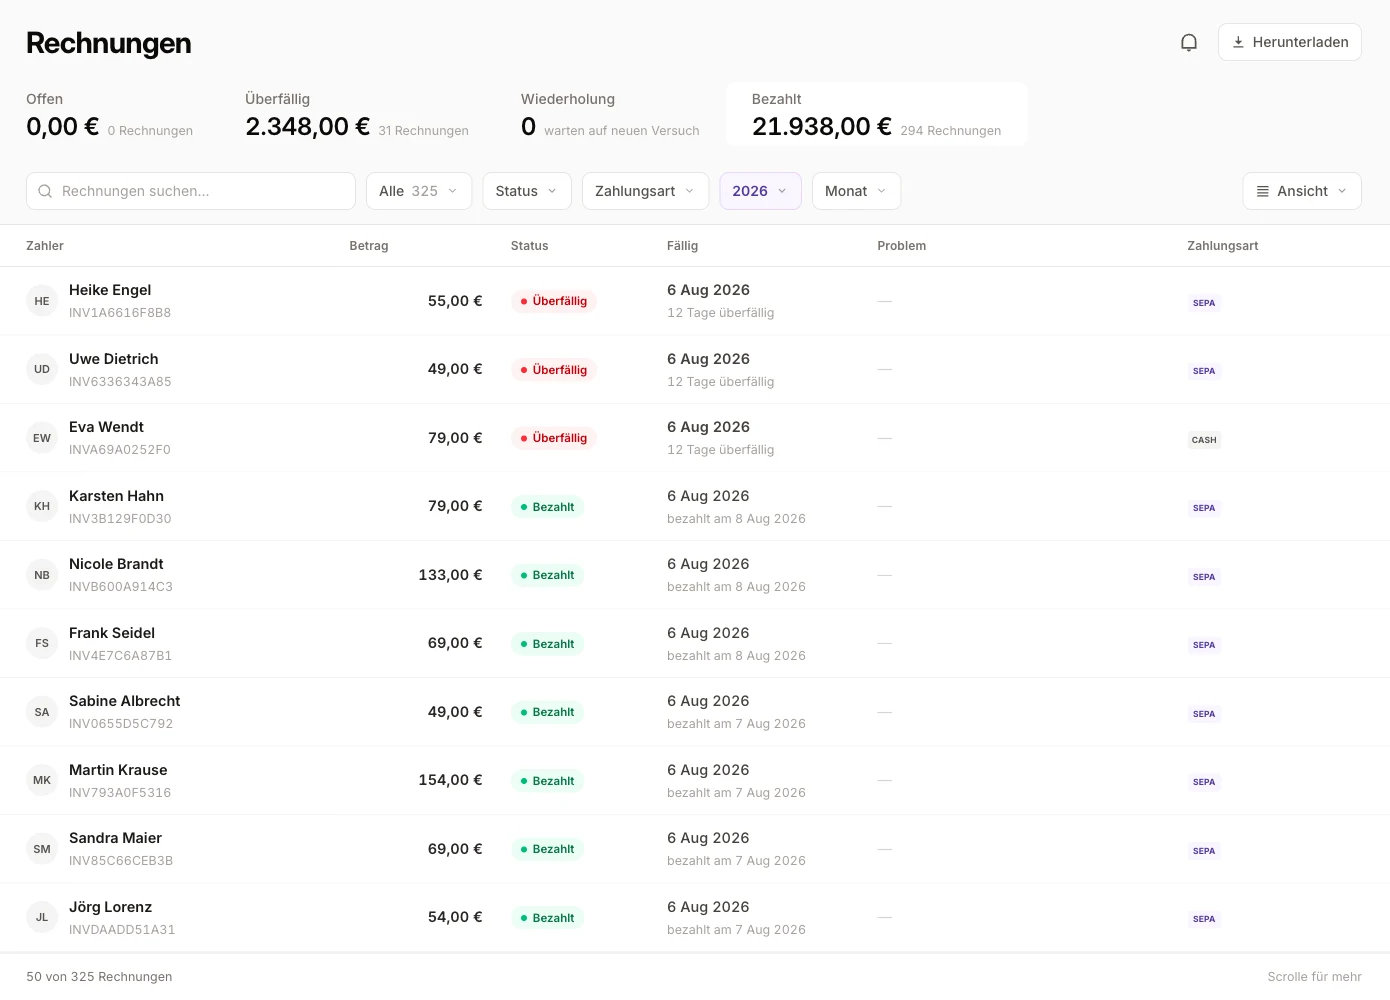
Task: Click the name Sabine Albrecht
Action: 125,701
